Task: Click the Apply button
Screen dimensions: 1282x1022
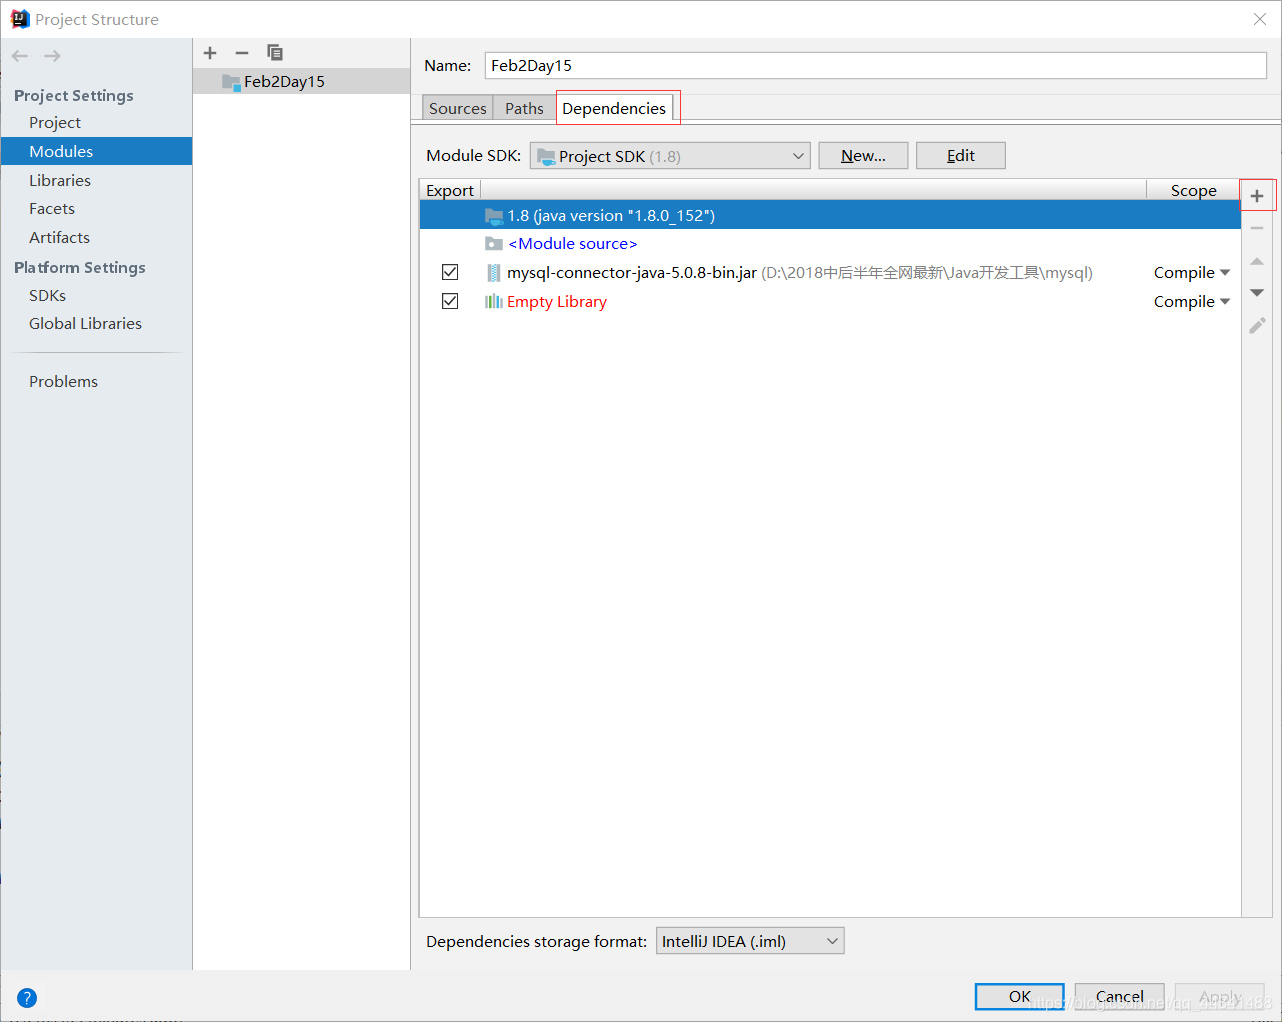Action: [x=1219, y=996]
